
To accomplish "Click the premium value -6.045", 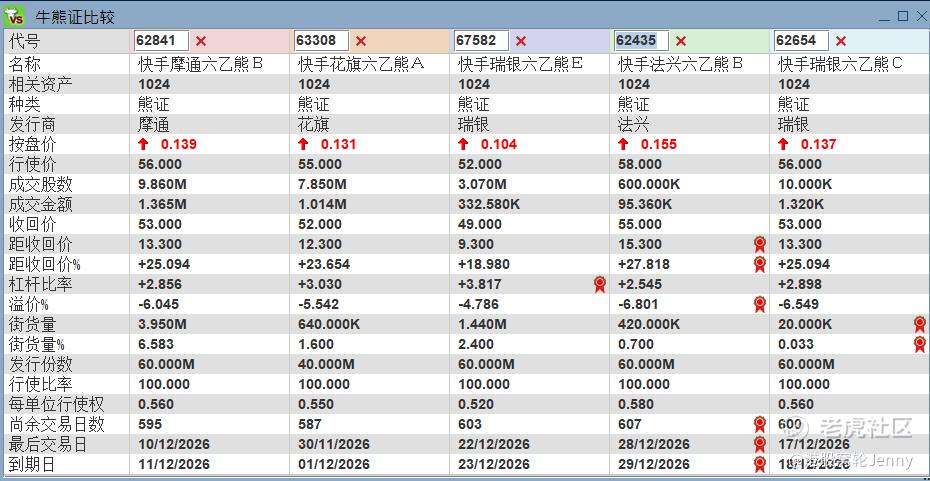I will pos(158,304).
